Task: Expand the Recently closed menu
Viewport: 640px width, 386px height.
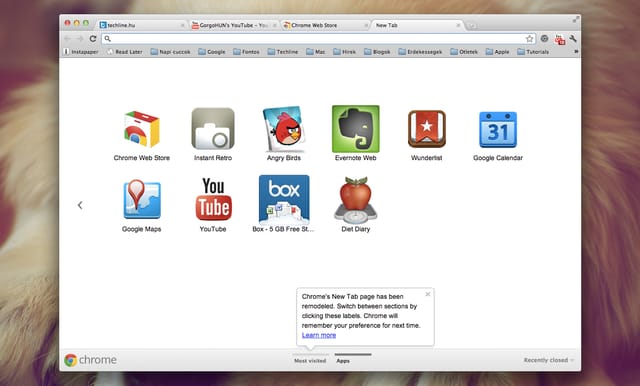Action: click(x=549, y=360)
